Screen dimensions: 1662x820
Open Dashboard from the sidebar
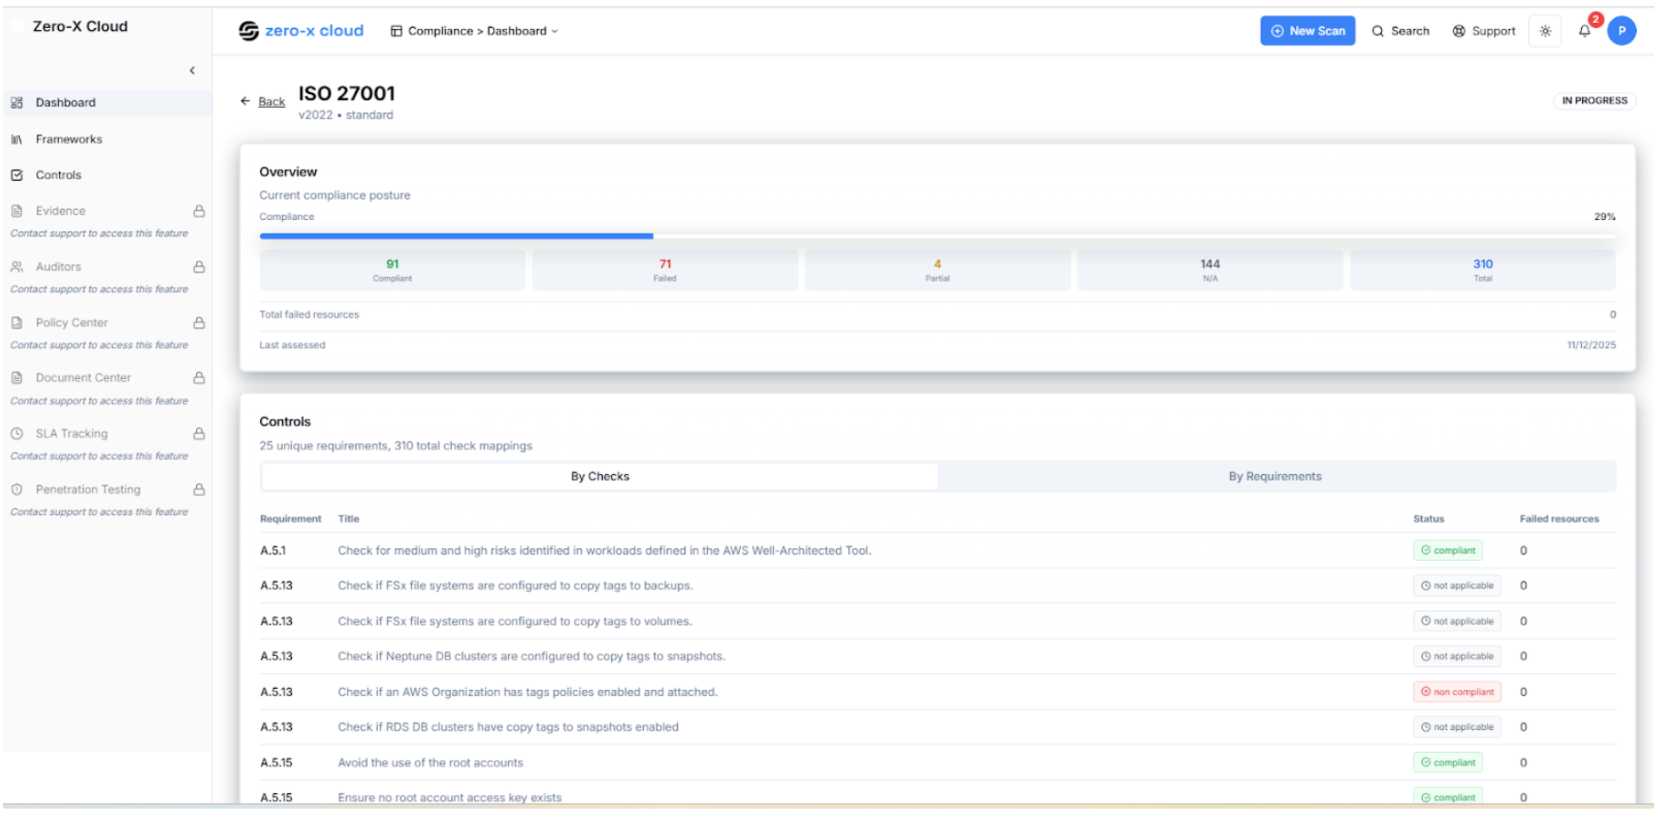(x=107, y=103)
